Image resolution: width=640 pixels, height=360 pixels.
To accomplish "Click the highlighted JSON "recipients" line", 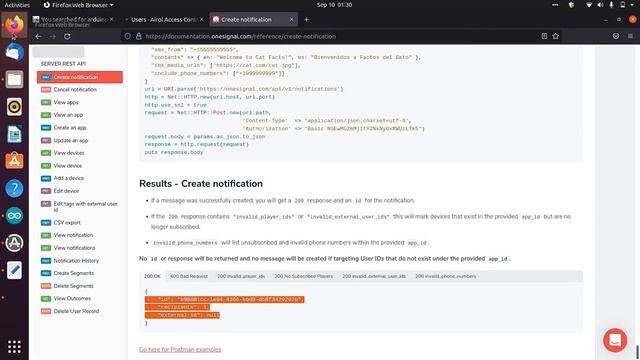I will pos(177,307).
